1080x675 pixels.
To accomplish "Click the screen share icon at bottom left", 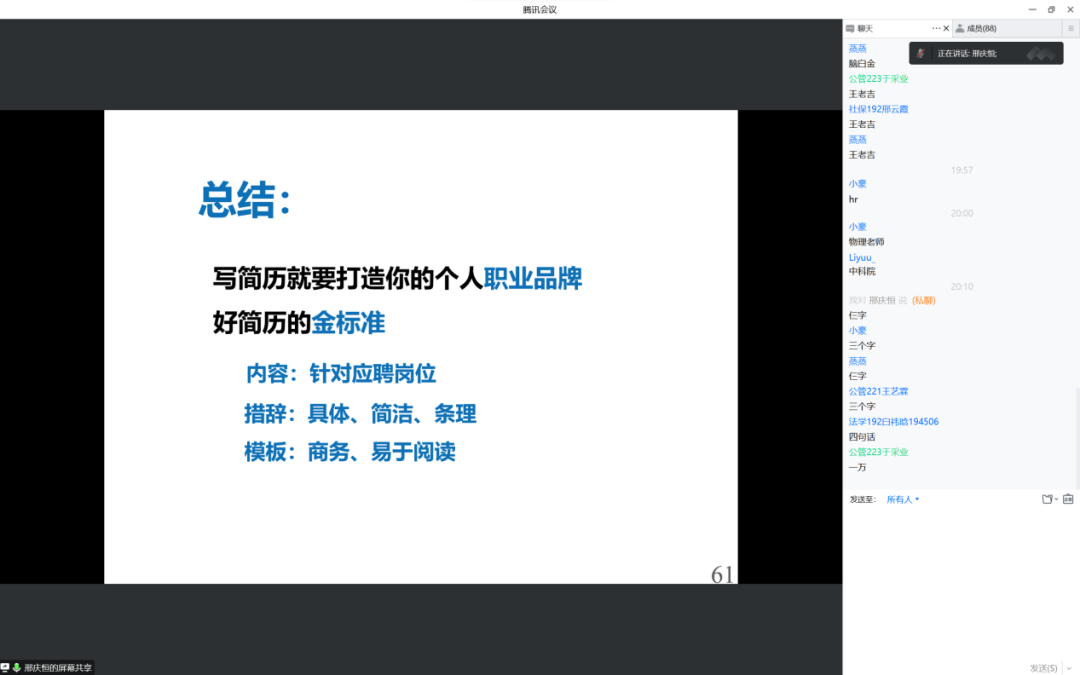I will 5,667.
